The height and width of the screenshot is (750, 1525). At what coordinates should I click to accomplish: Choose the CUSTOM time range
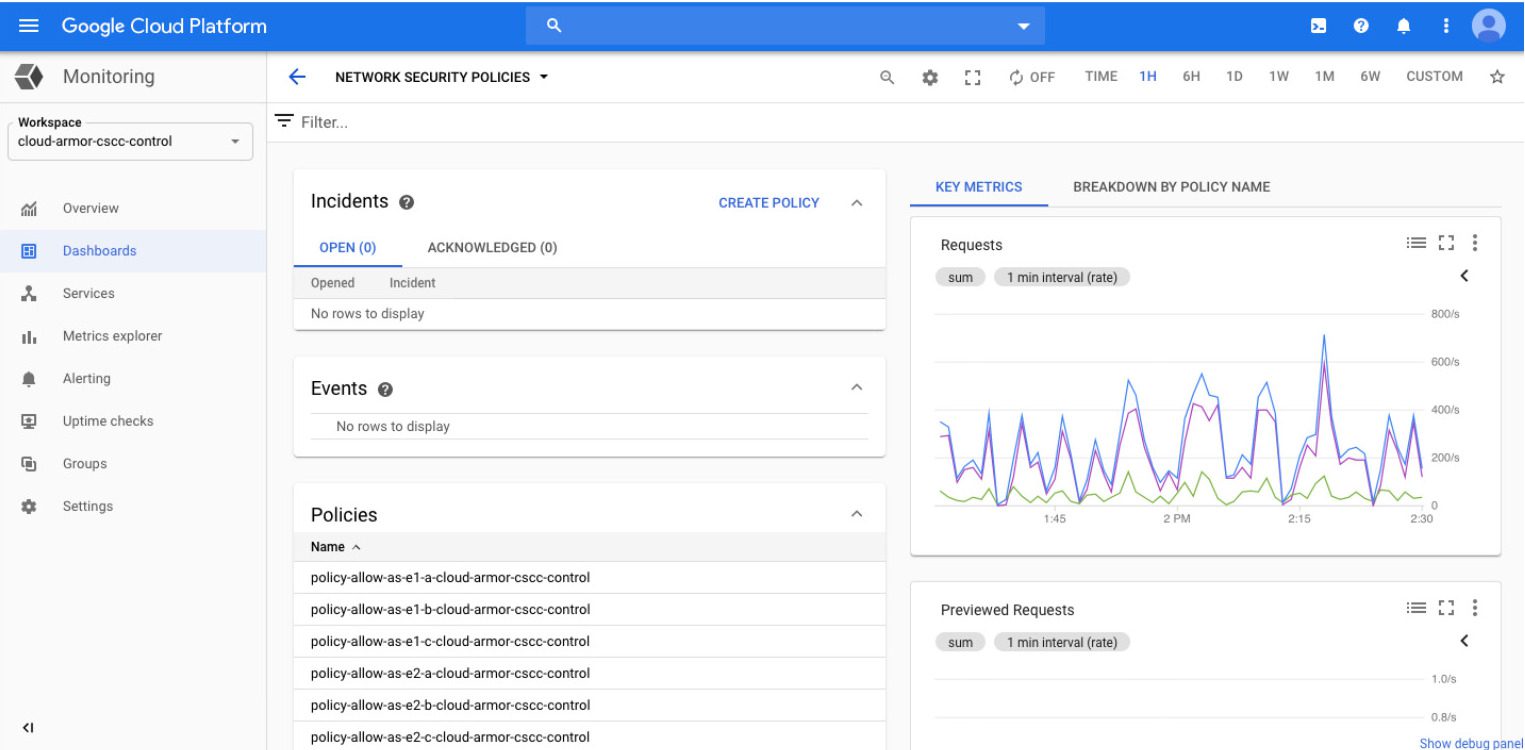[x=1434, y=76]
